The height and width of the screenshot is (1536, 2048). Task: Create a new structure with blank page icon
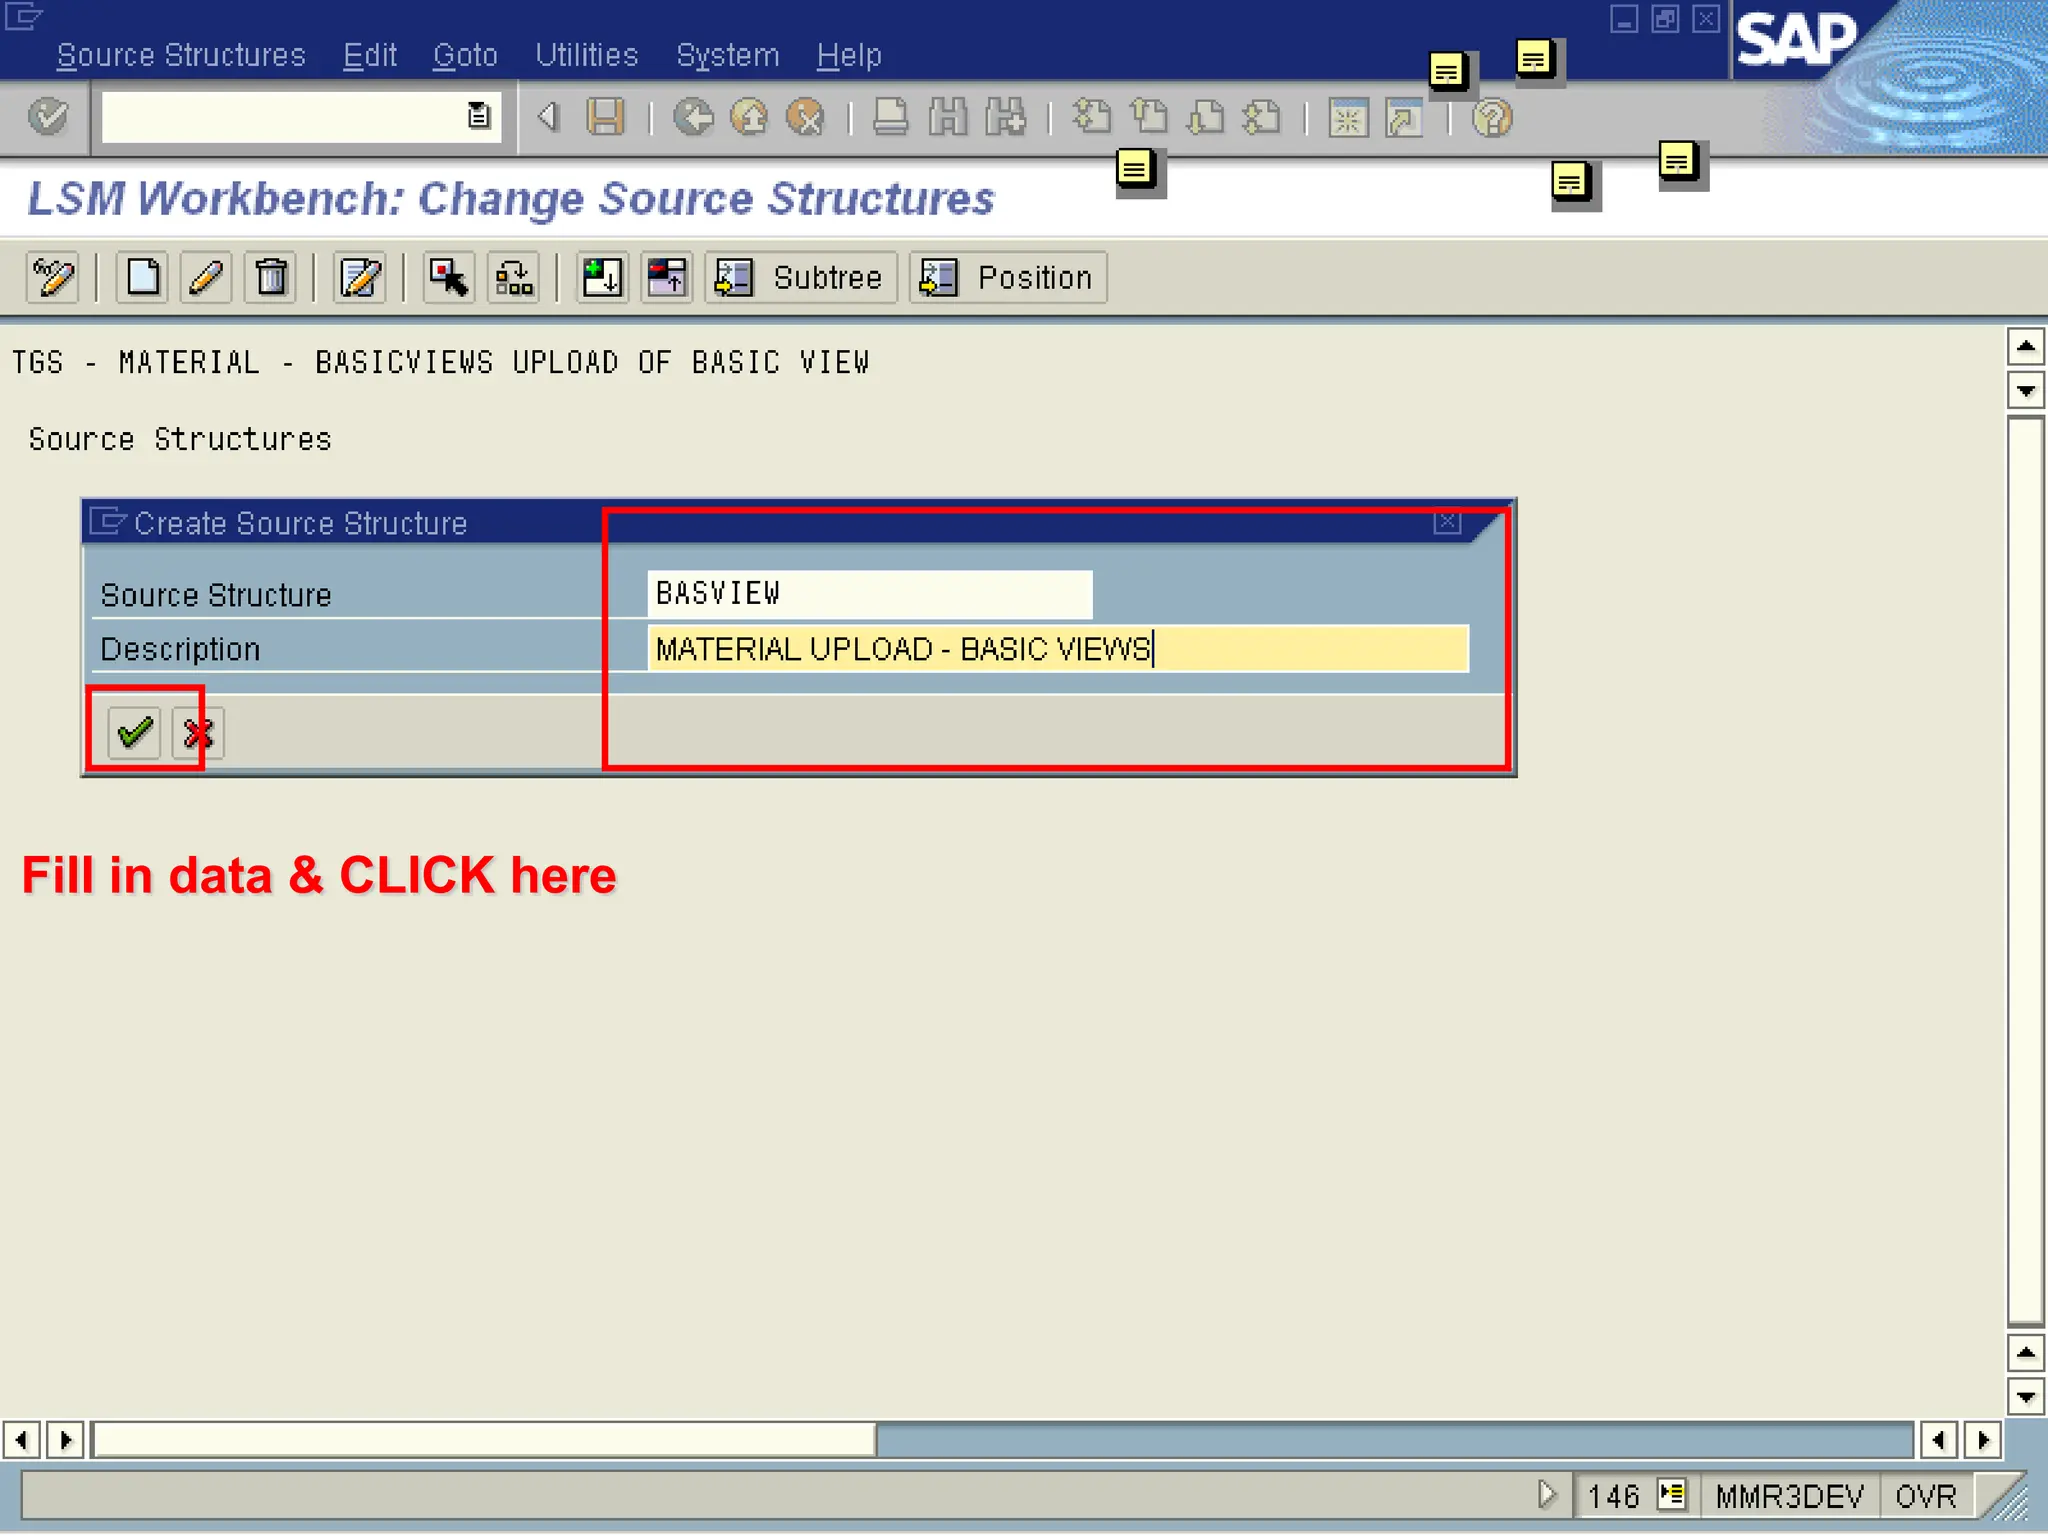142,277
